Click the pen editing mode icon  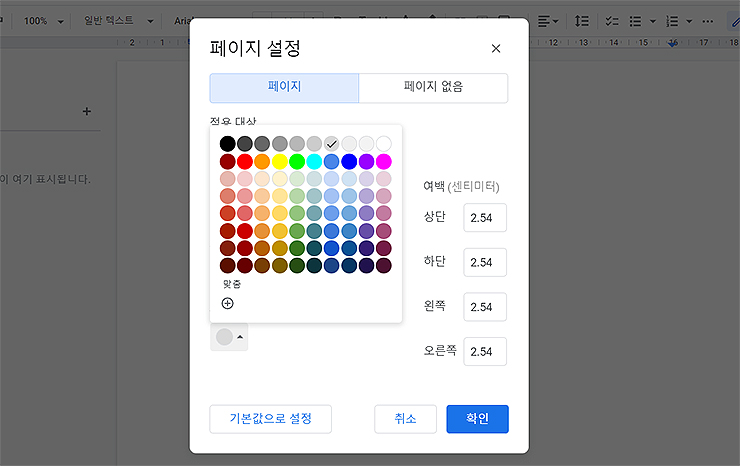pos(735,21)
